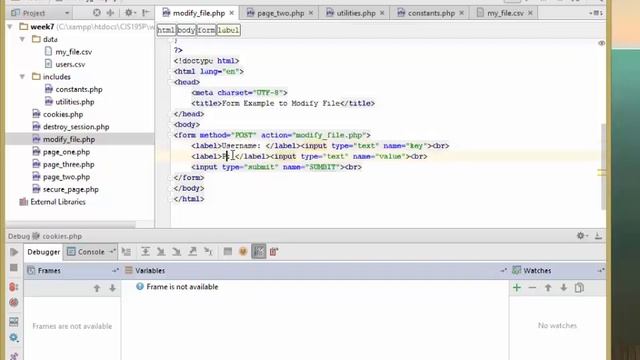The width and height of the screenshot is (640, 360).
Task: Switch to the Console tab in Debug panel
Action: (91, 252)
